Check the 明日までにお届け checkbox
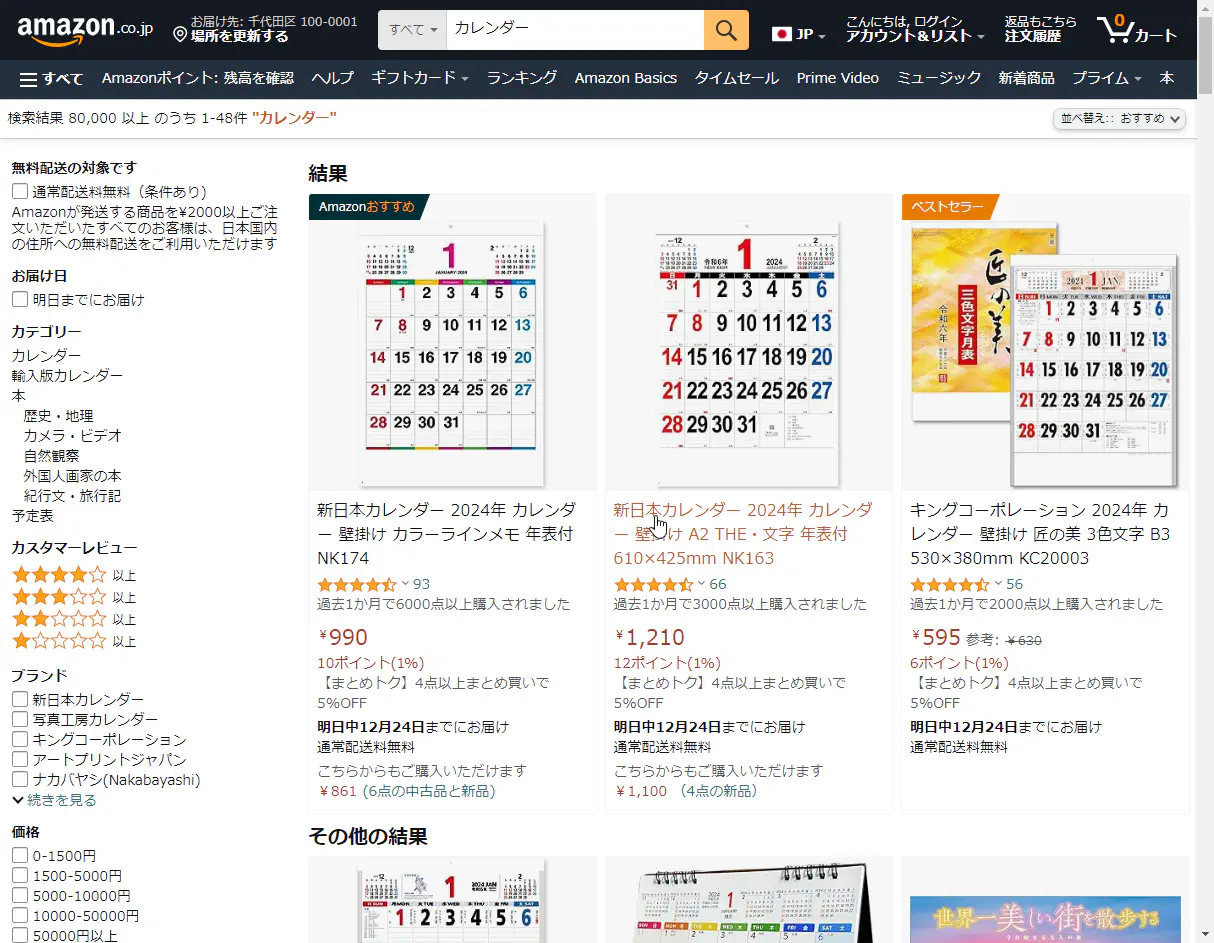 20,299
